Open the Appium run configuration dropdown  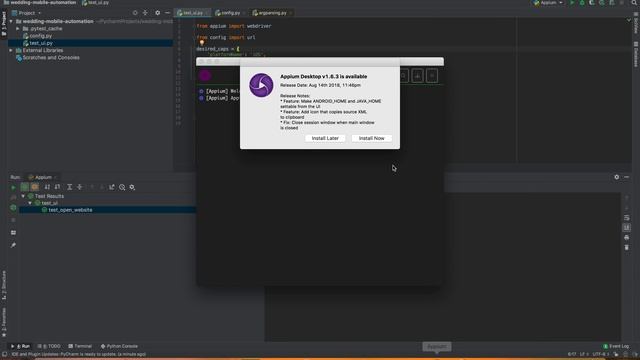(x=548, y=3)
